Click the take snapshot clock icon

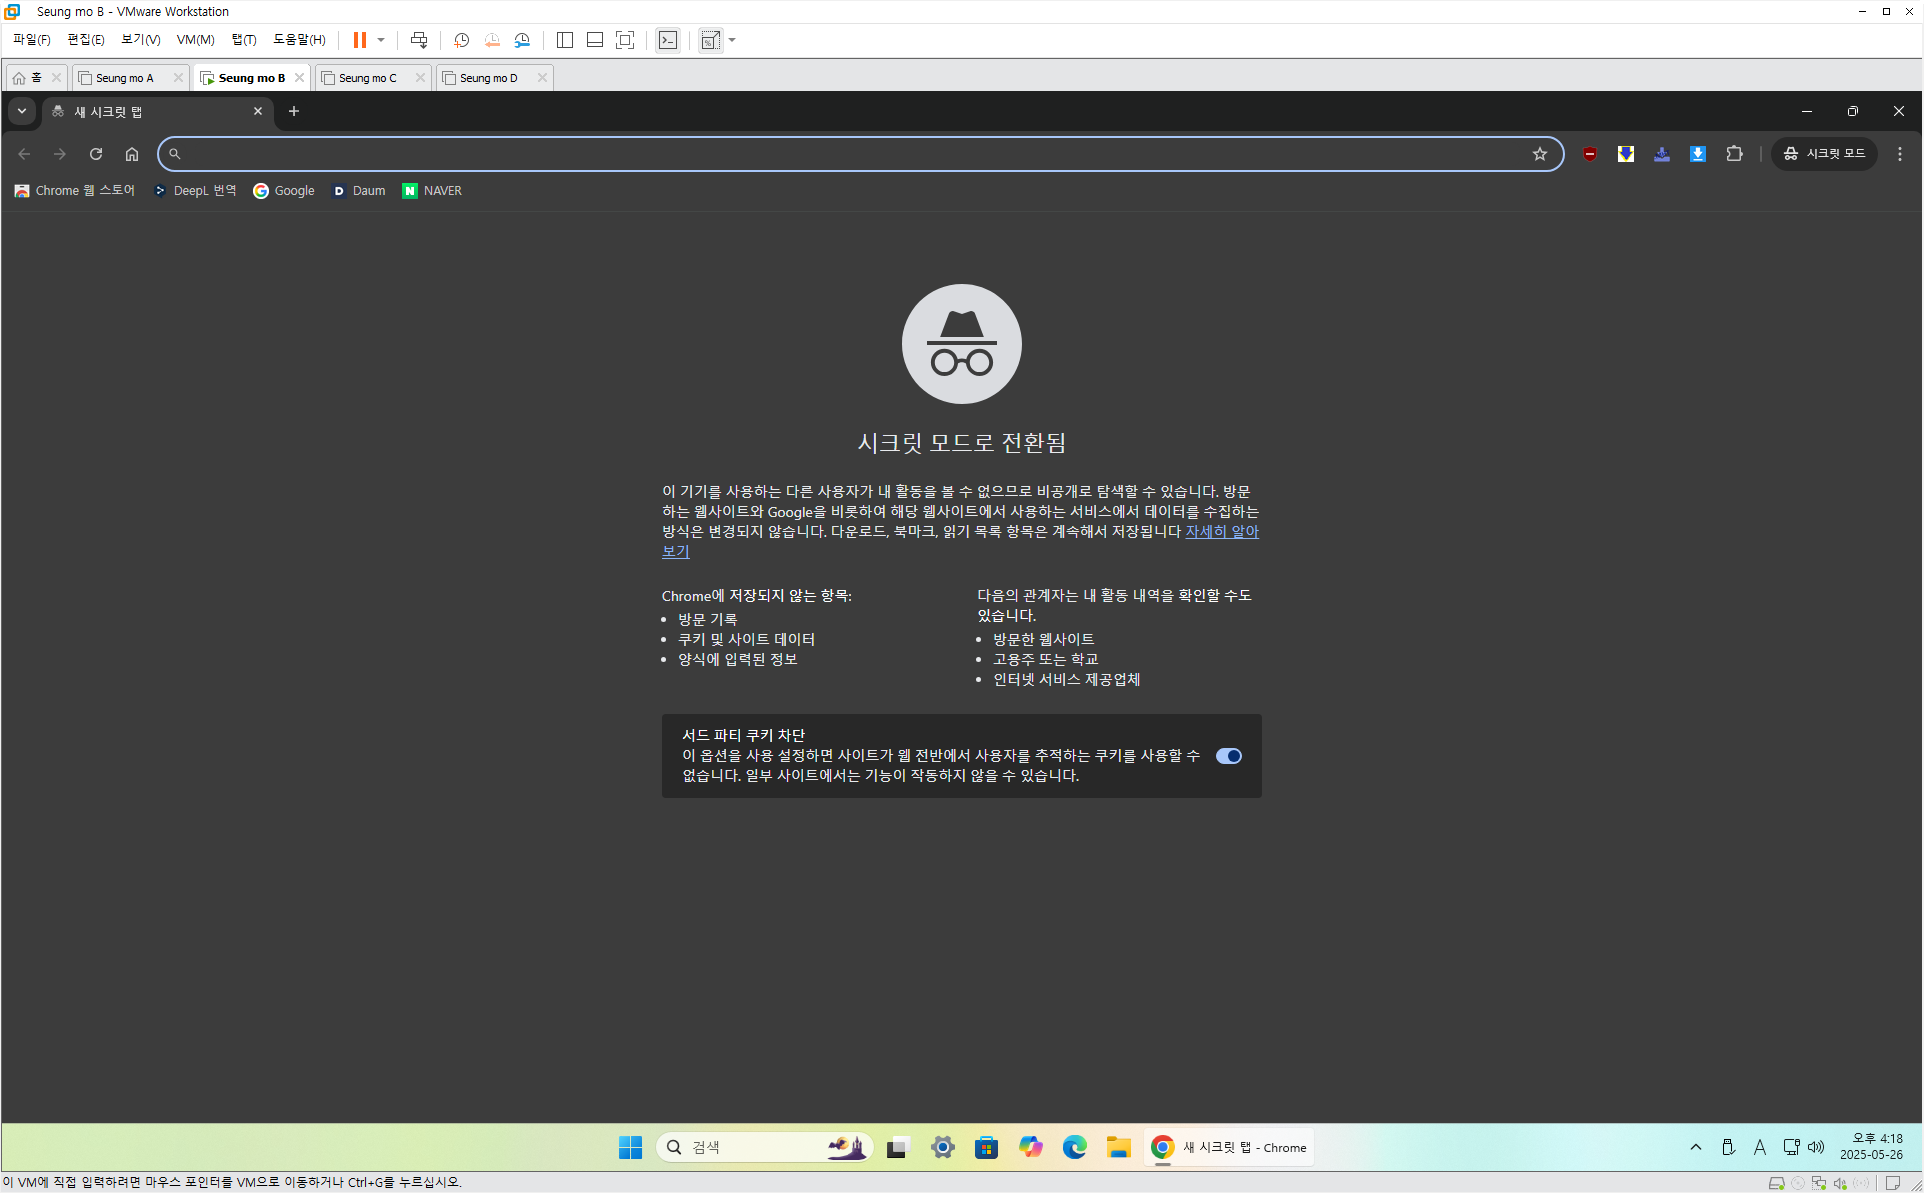pyautogui.click(x=461, y=40)
